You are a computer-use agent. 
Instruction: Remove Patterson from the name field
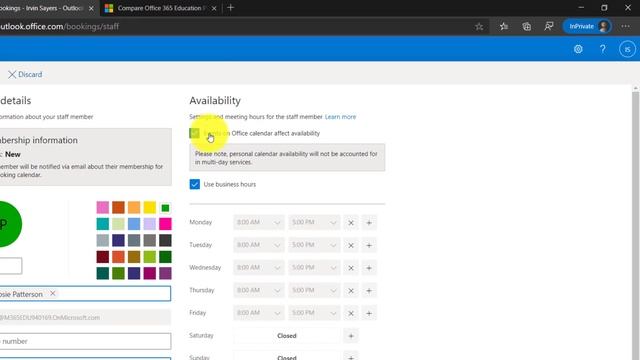coord(53,293)
